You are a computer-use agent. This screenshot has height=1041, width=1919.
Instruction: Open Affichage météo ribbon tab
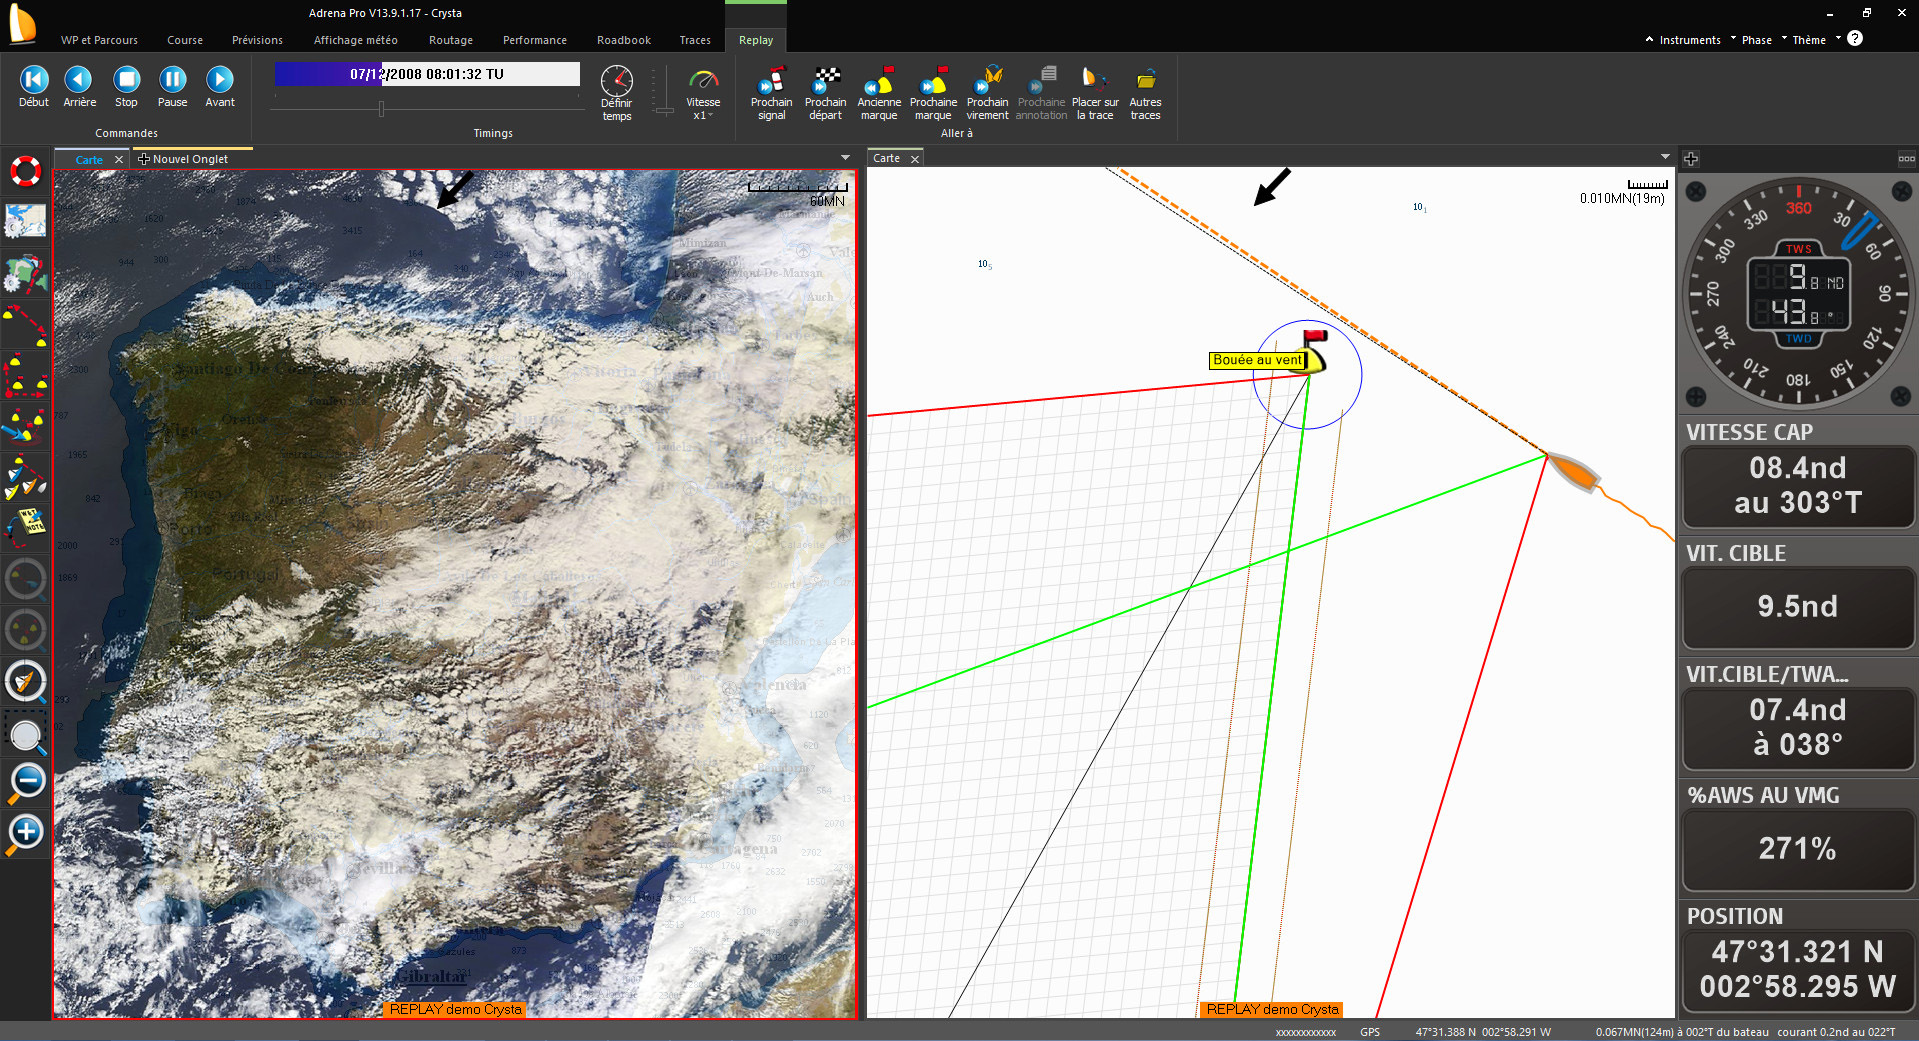[x=355, y=40]
